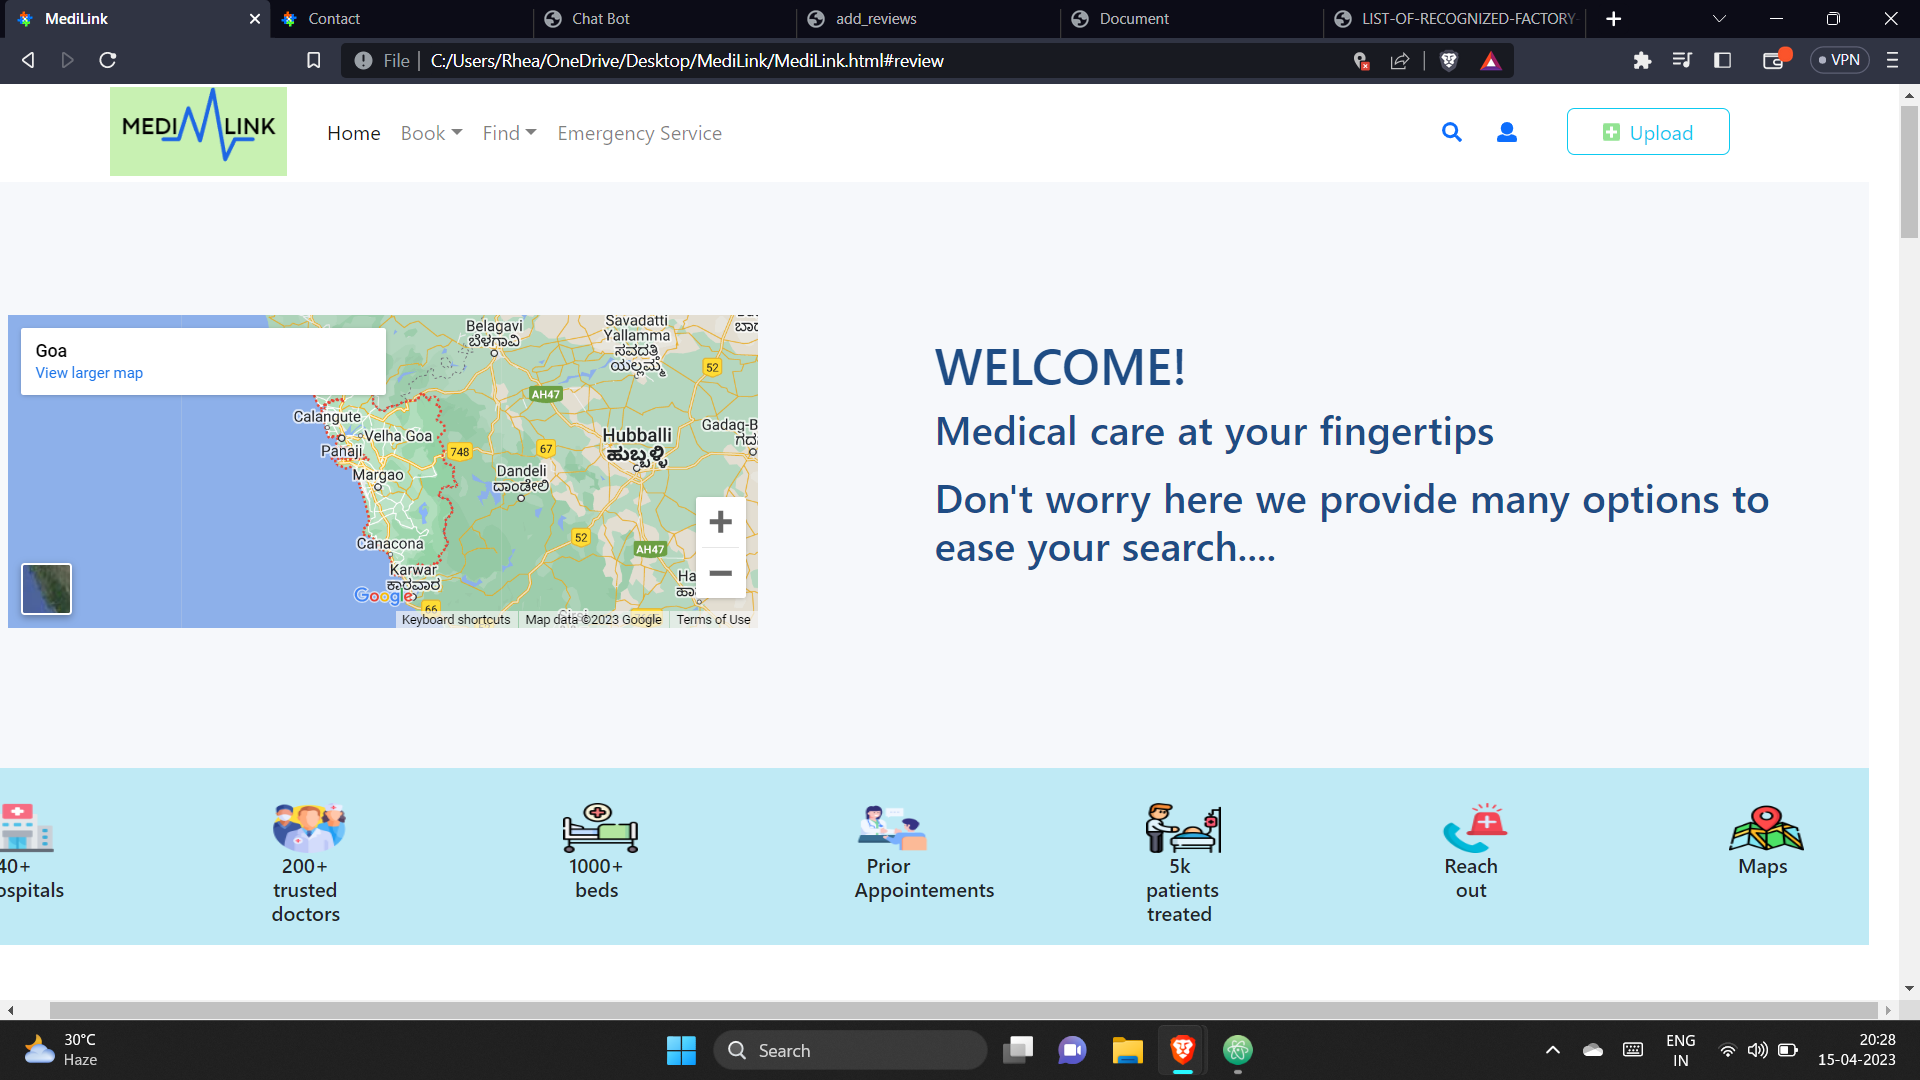The height and width of the screenshot is (1080, 1920).
Task: Click the 5k patients treated icon
Action: pyautogui.click(x=1183, y=828)
